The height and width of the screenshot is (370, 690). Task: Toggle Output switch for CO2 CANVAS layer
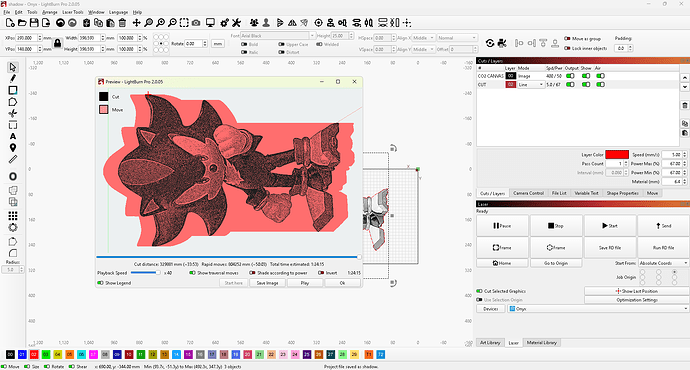click(570, 76)
